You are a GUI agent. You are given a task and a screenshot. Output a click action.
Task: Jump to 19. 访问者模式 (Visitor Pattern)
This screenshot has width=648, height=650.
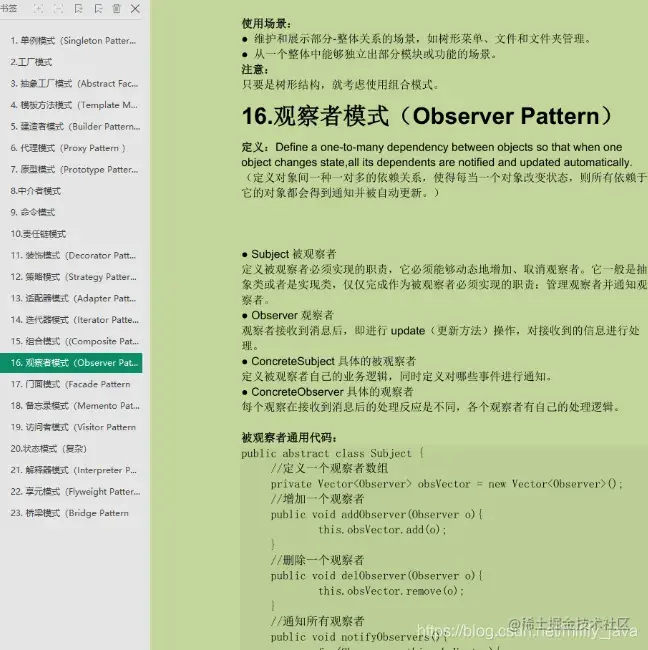click(x=73, y=427)
